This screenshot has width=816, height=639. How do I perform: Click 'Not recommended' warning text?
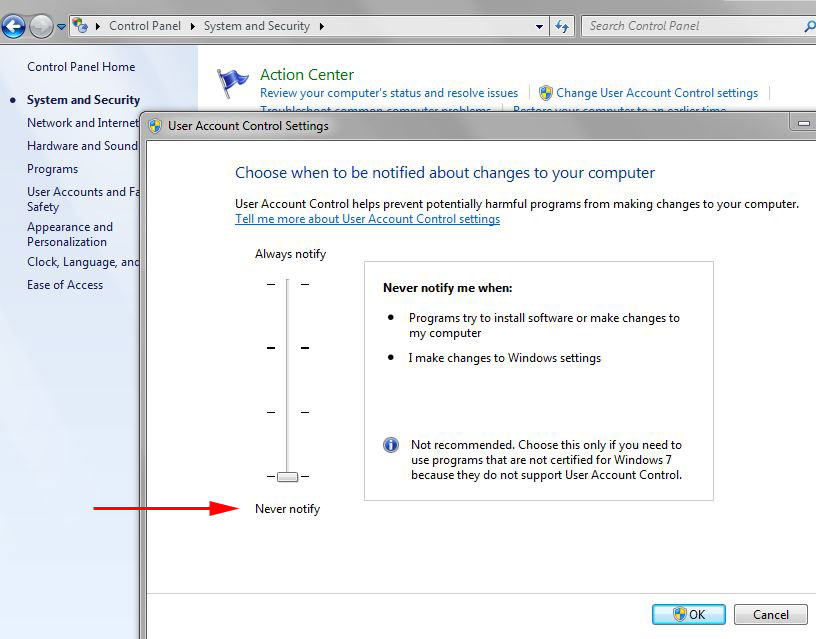click(546, 460)
